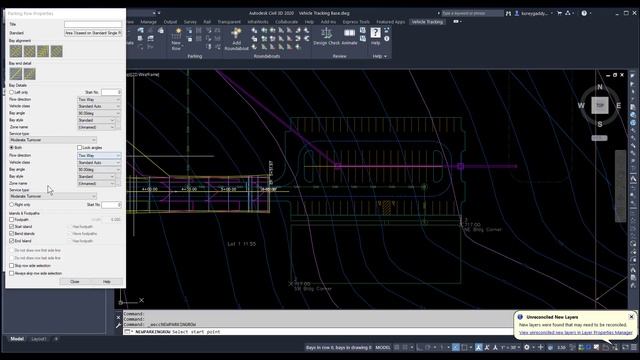This screenshot has height=360, width=640.
Task: Uncheck the Start island checkbox
Action: click(11, 227)
